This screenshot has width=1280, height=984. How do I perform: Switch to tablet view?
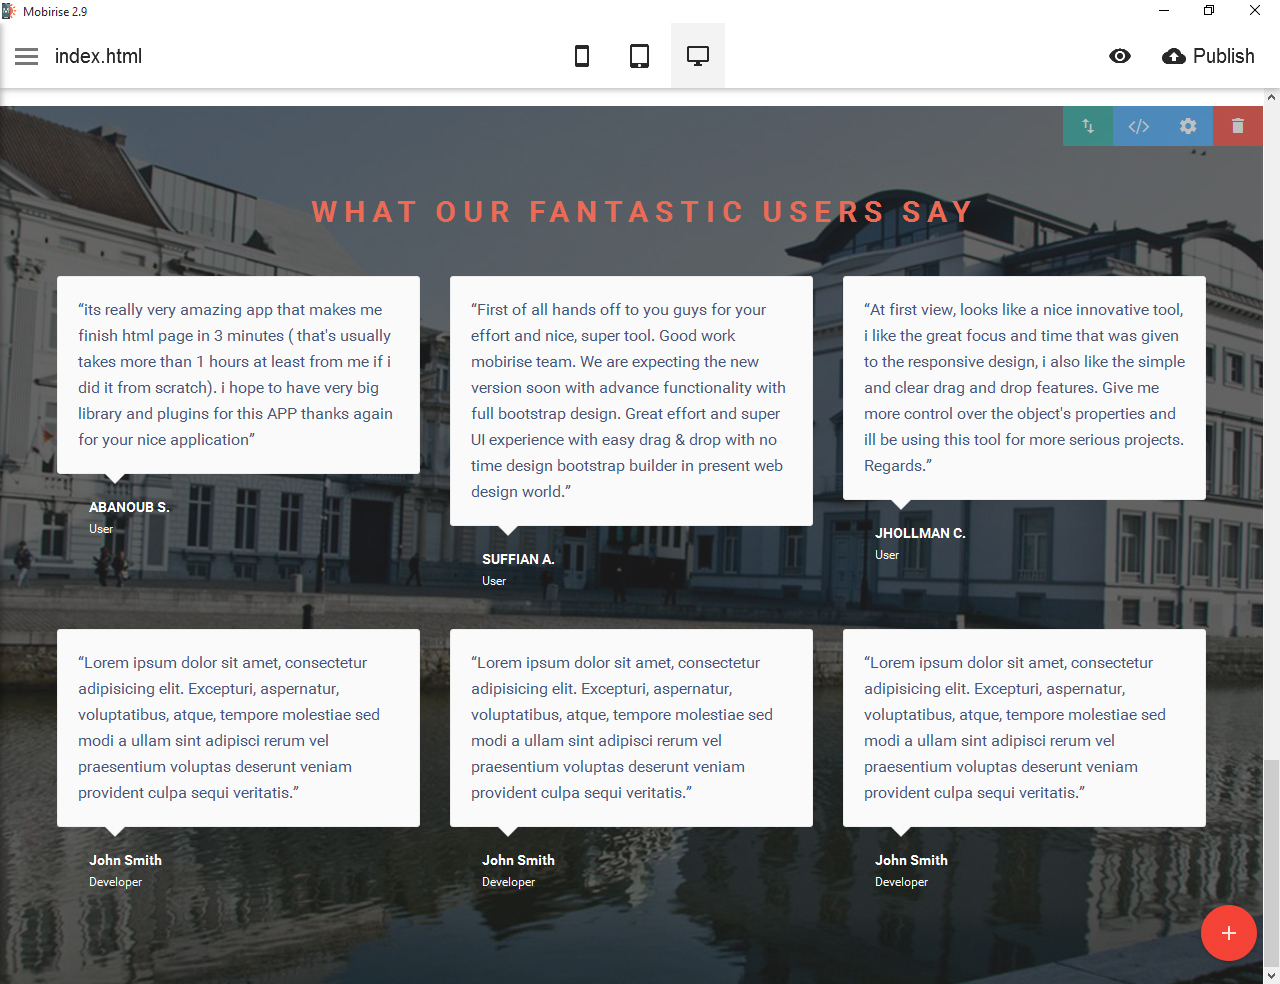point(639,56)
